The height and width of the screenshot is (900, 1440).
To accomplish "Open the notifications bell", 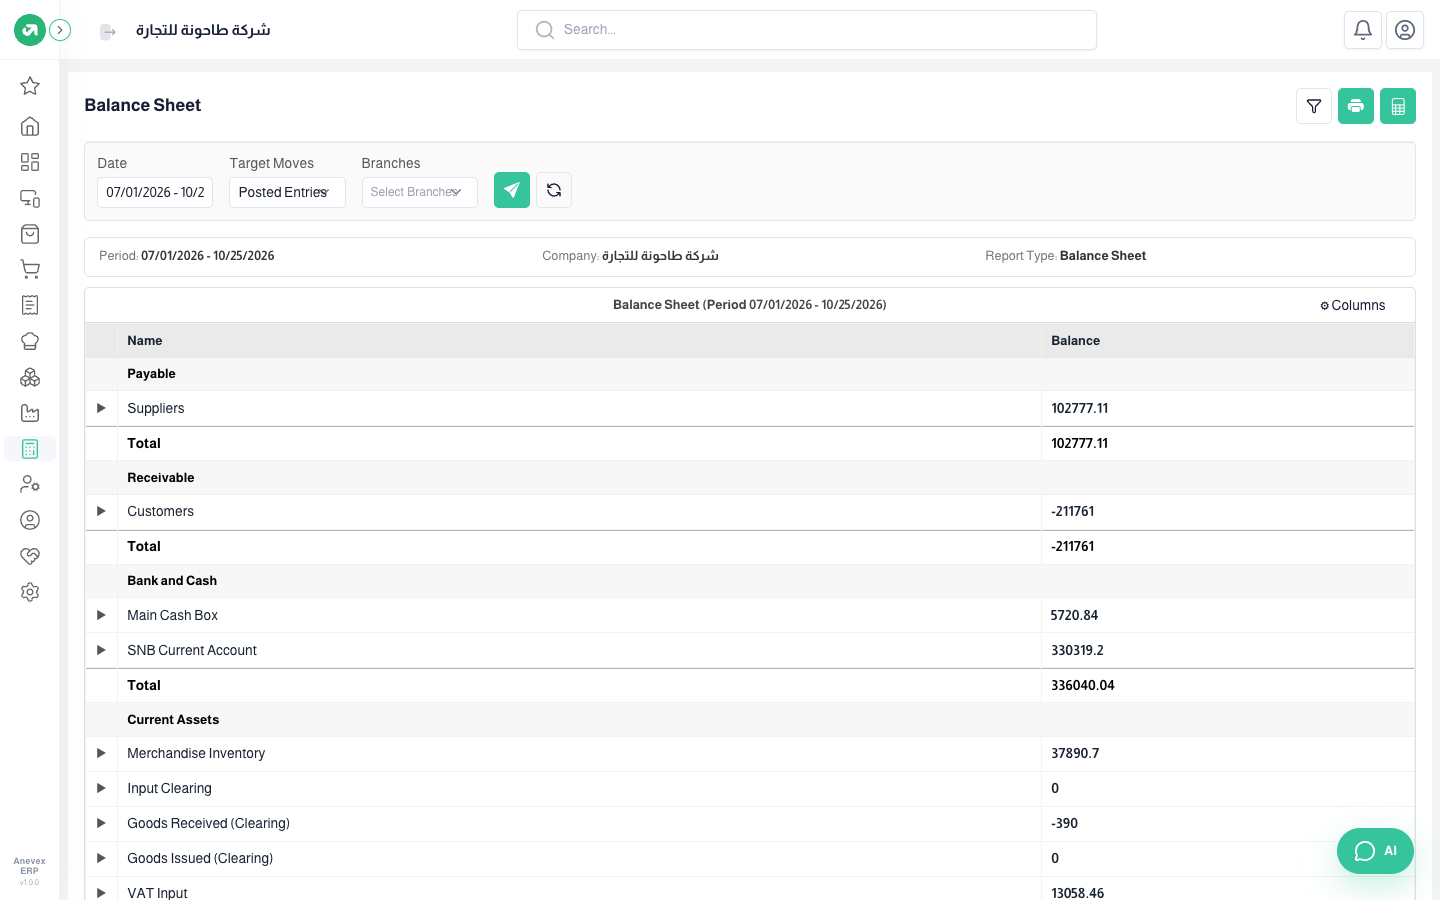I will tap(1363, 30).
